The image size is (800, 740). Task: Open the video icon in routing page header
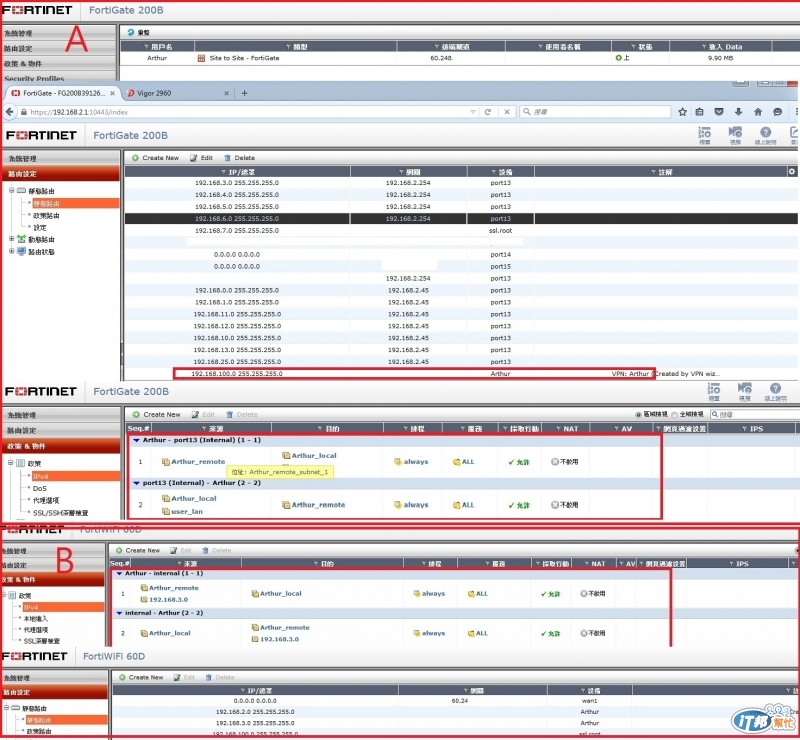point(735,135)
